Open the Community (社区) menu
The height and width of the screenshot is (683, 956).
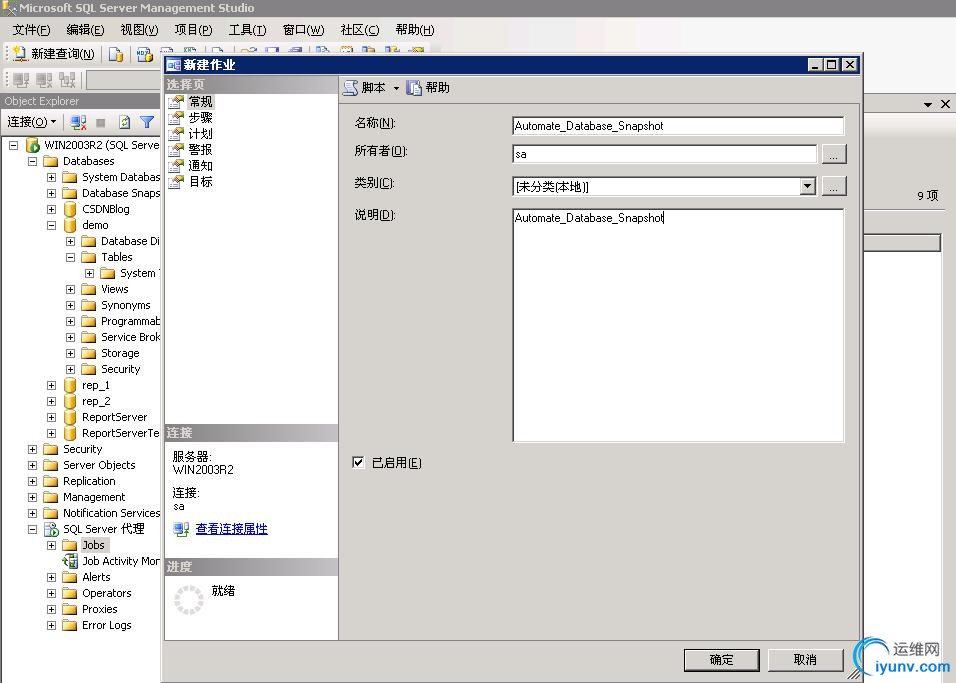(x=359, y=30)
